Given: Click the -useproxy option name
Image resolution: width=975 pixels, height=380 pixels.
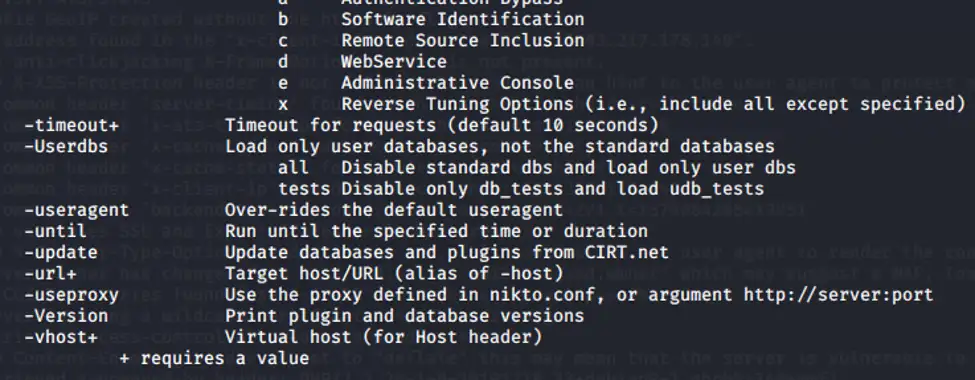Looking at the screenshot, I should [72, 294].
